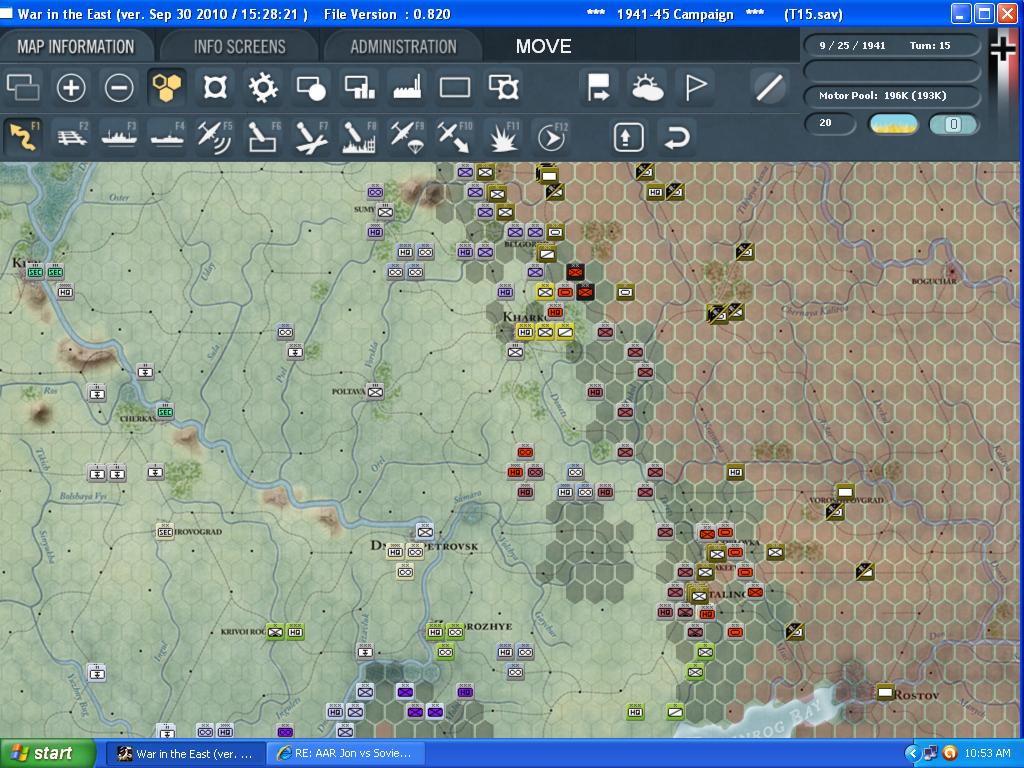Select the F5 air recon mode
Viewport: 1024px width, 768px height.
(215, 136)
